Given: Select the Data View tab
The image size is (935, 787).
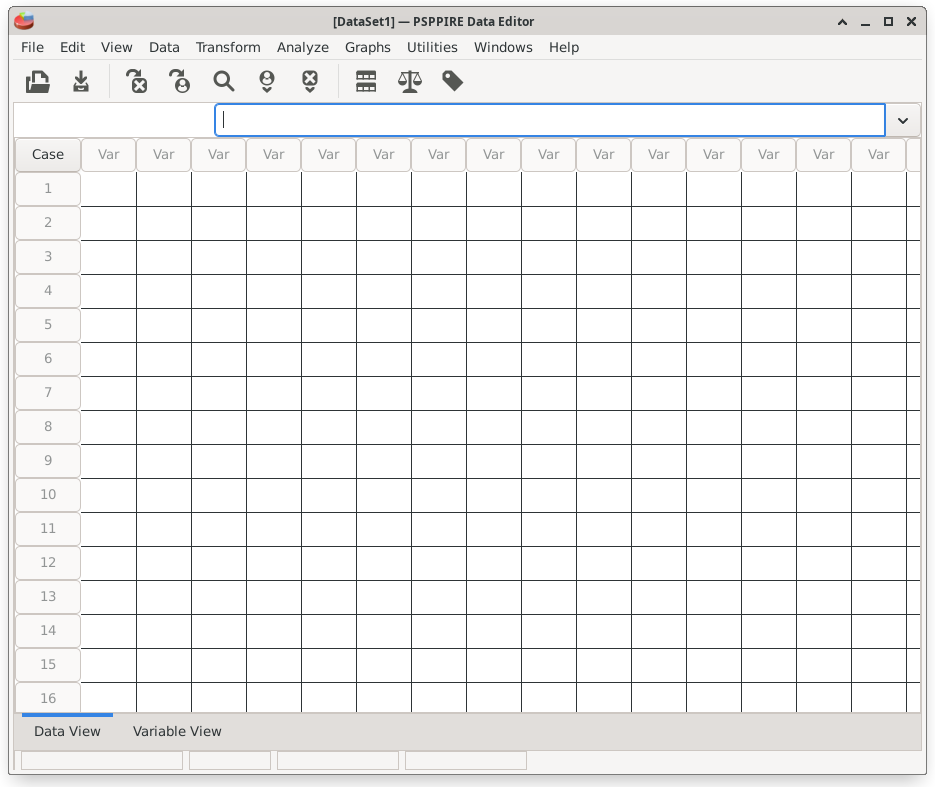Looking at the screenshot, I should coord(67,731).
